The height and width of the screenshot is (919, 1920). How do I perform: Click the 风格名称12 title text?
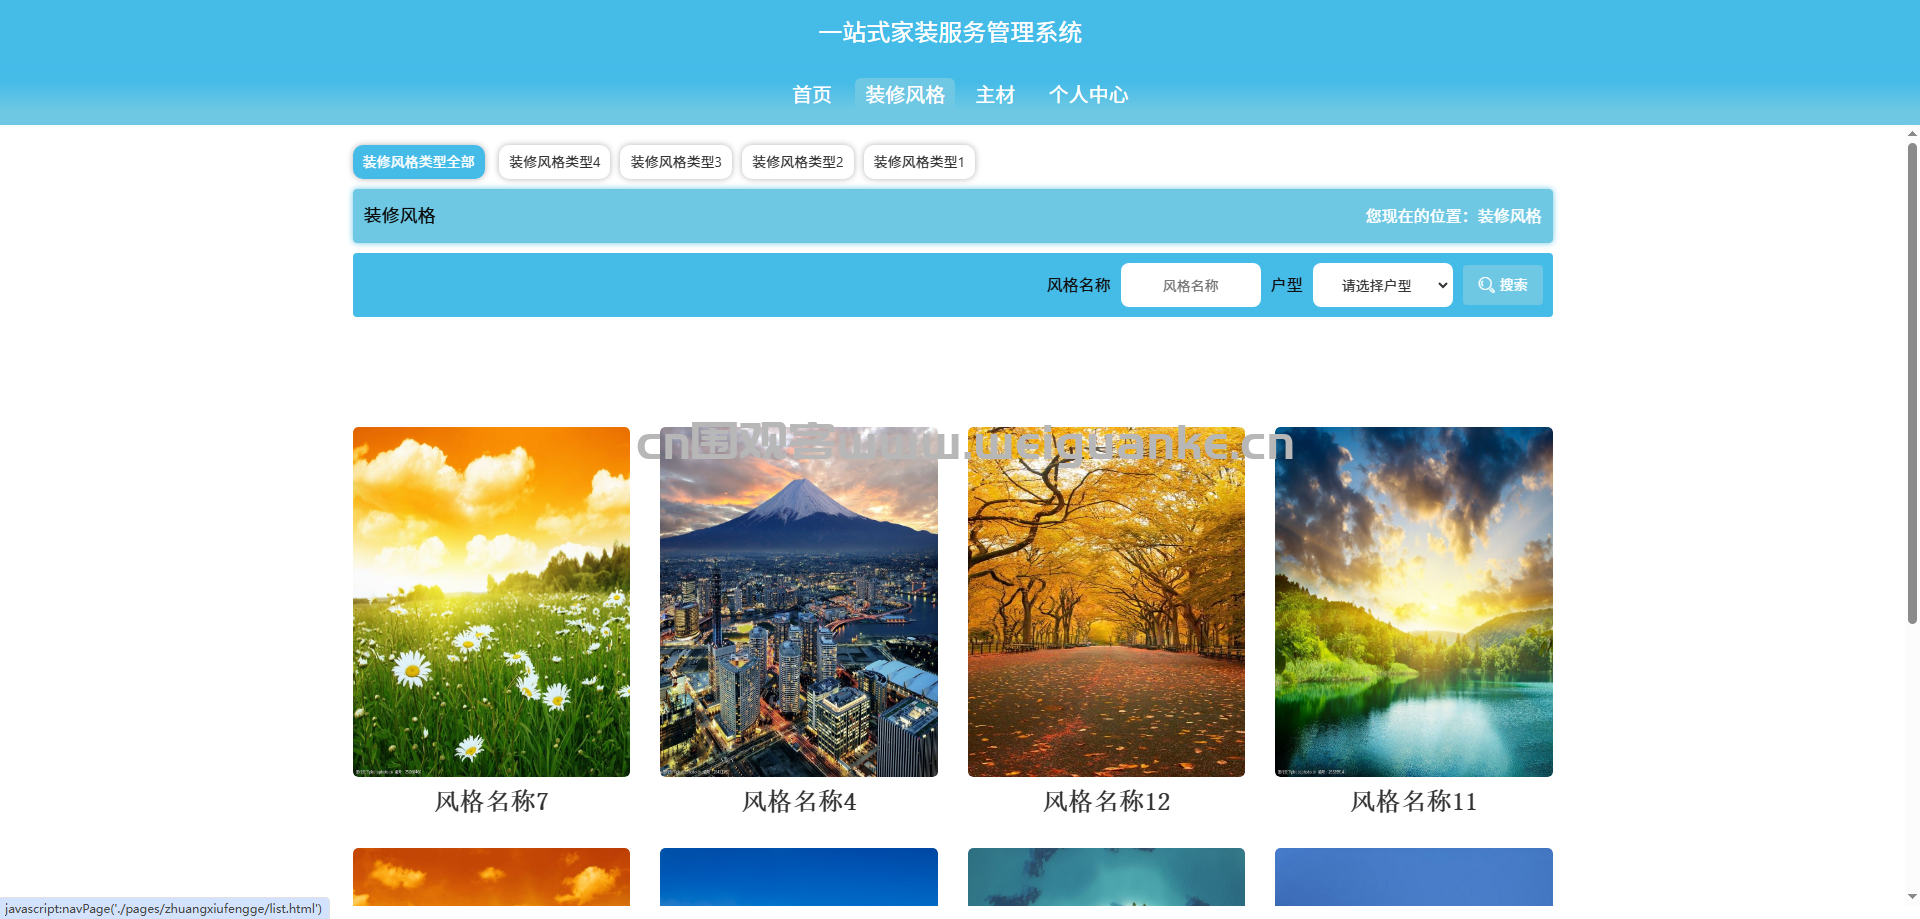pyautogui.click(x=1106, y=801)
